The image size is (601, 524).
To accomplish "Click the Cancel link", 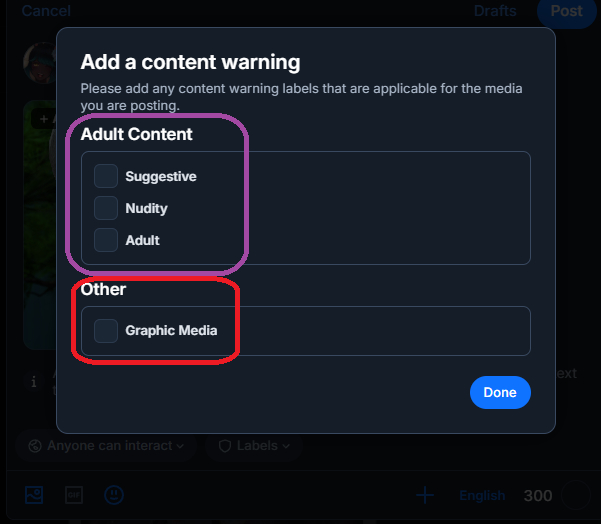I will pyautogui.click(x=46, y=11).
